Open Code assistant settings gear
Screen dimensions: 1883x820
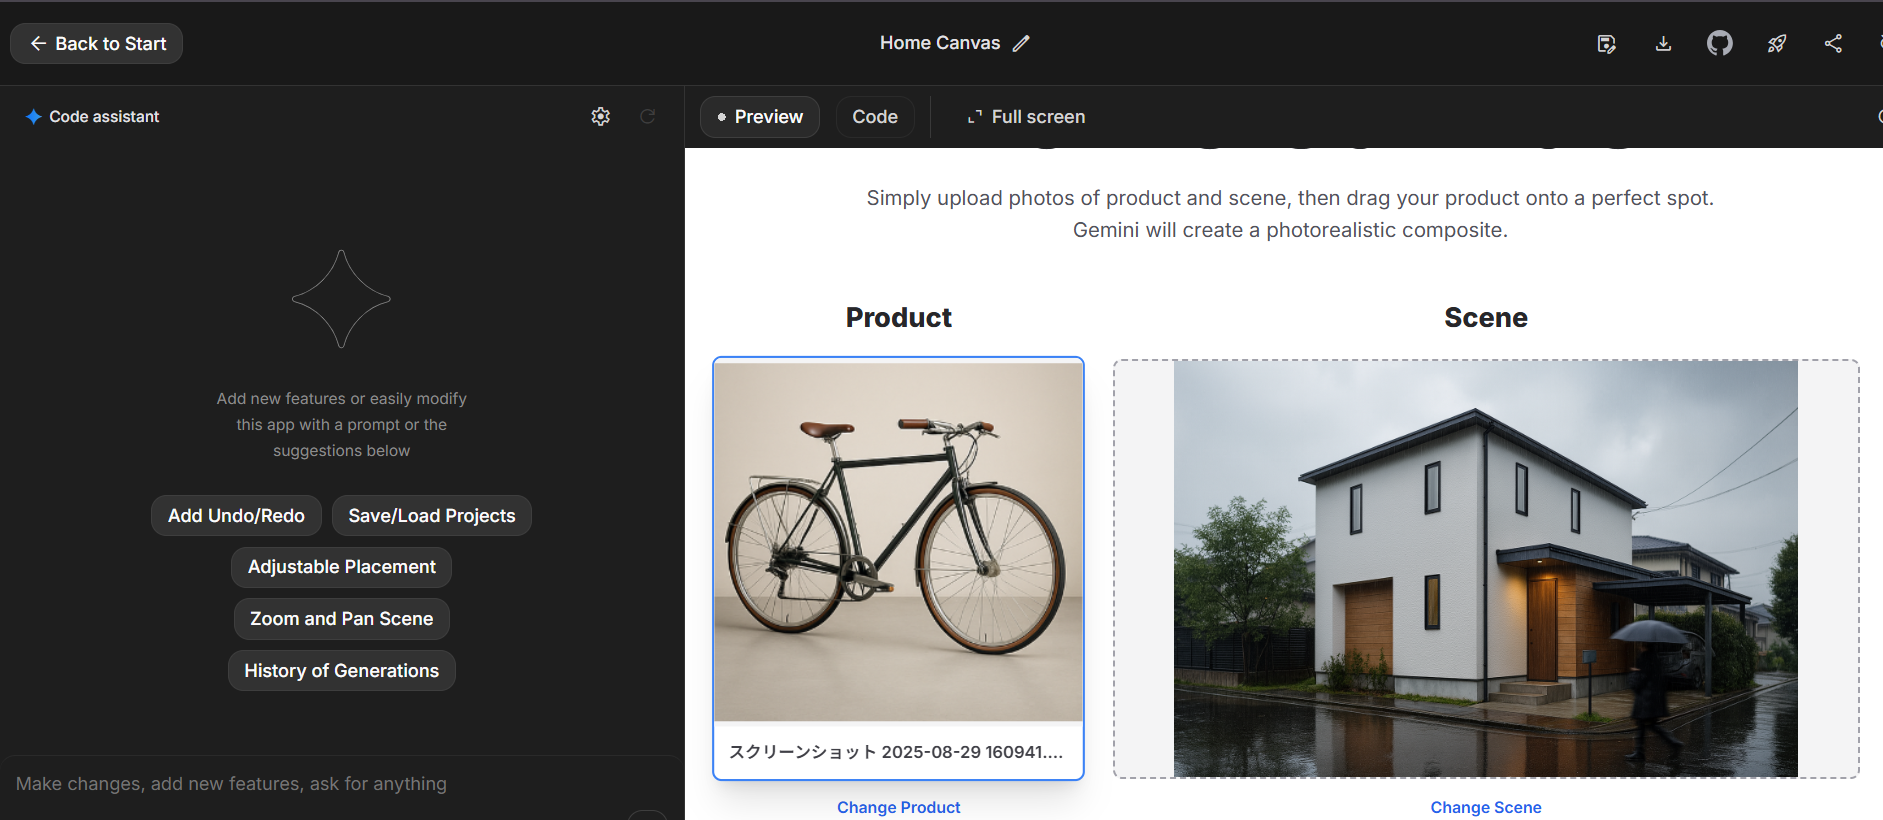(600, 116)
